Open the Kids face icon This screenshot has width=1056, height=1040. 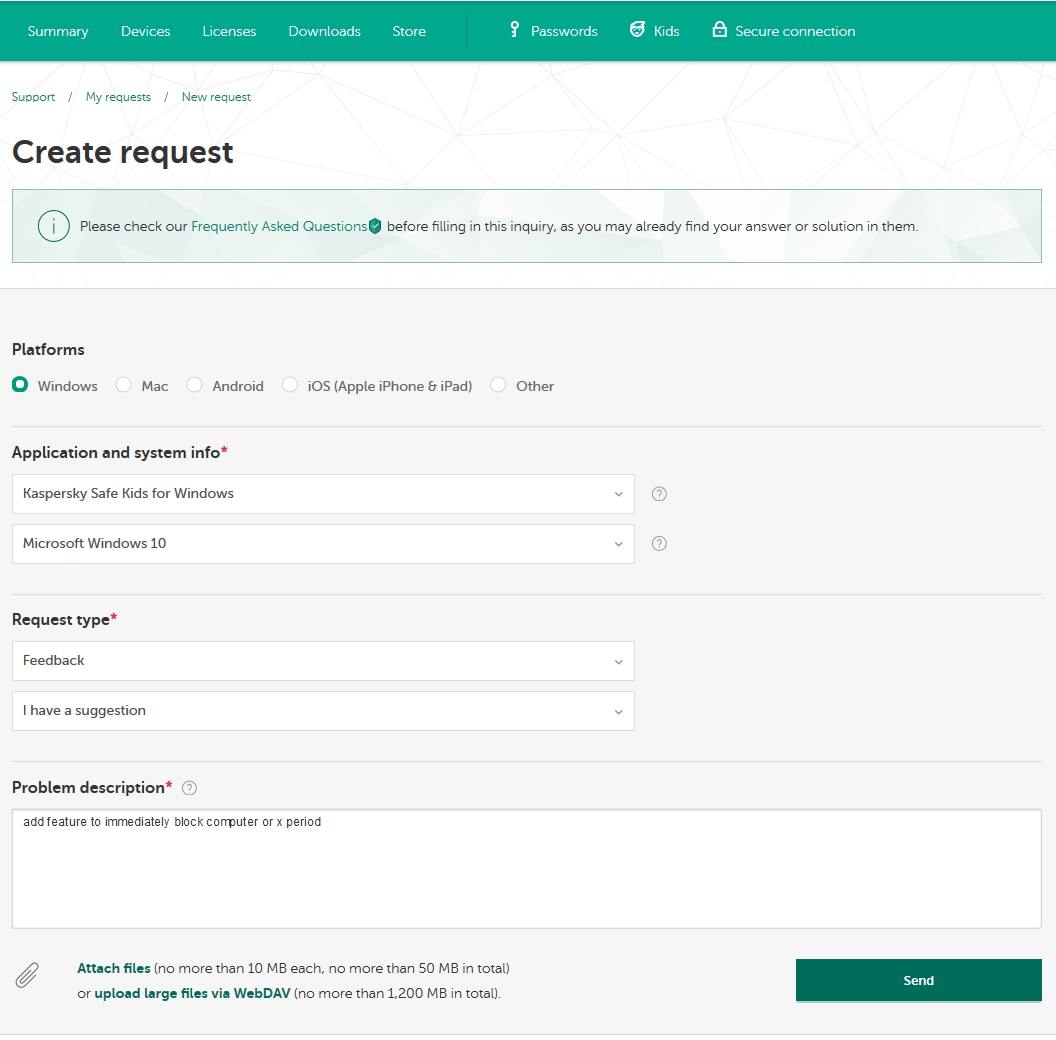pyautogui.click(x=637, y=30)
